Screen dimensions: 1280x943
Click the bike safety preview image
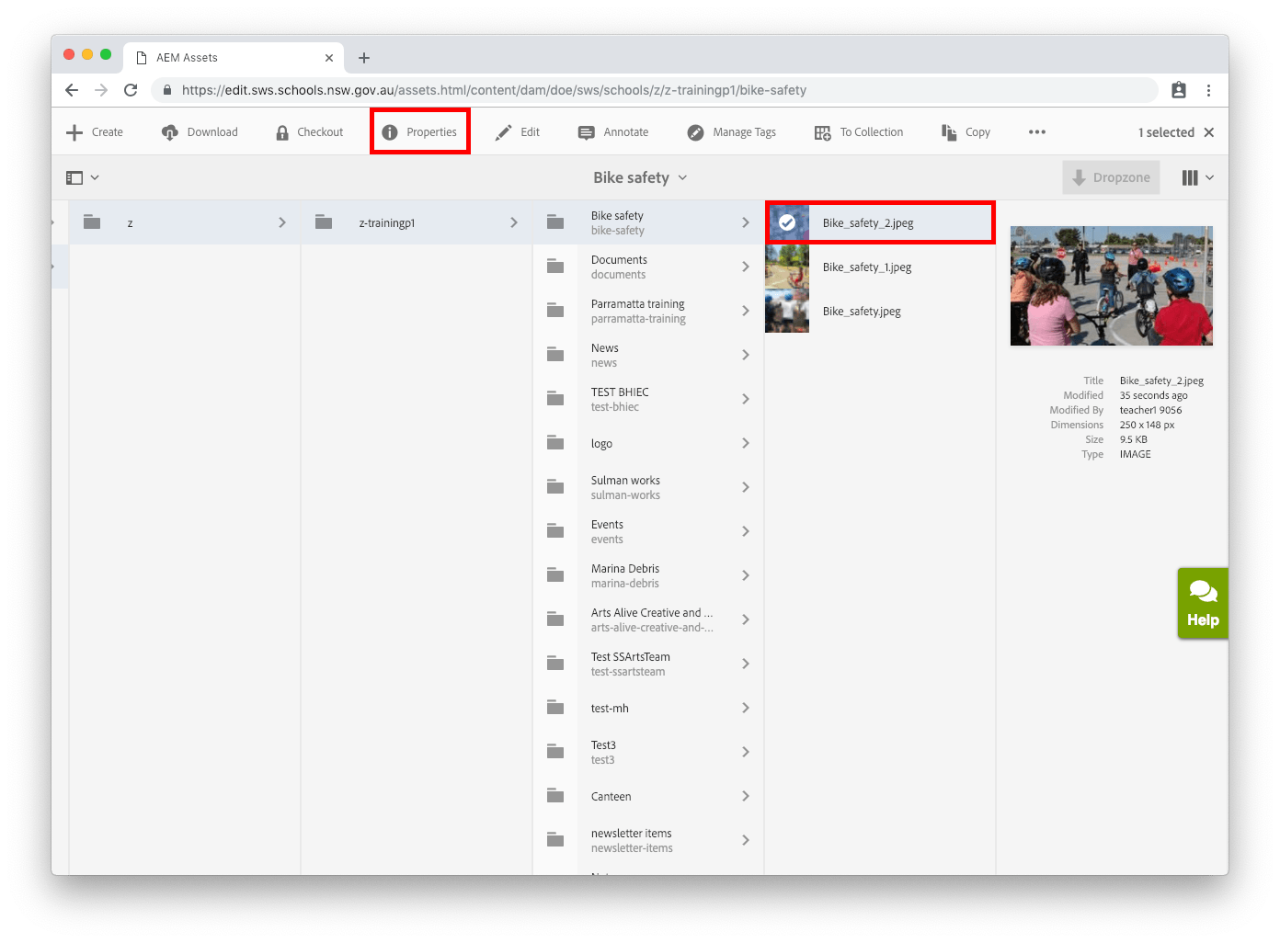pos(1112,285)
